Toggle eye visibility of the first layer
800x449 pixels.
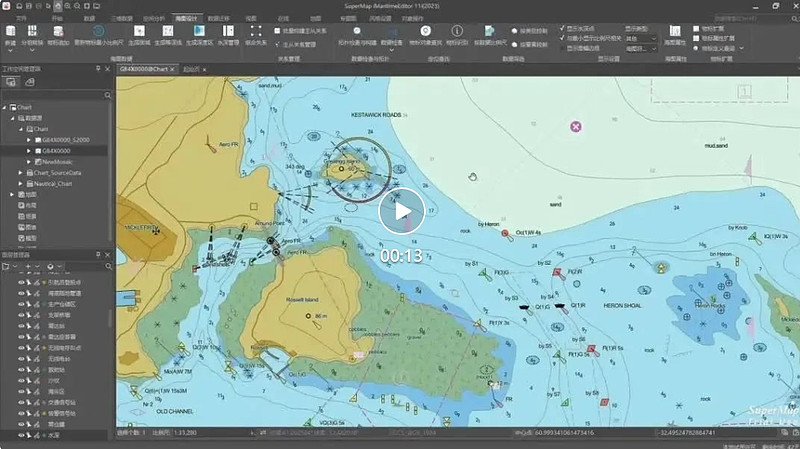click(x=22, y=283)
